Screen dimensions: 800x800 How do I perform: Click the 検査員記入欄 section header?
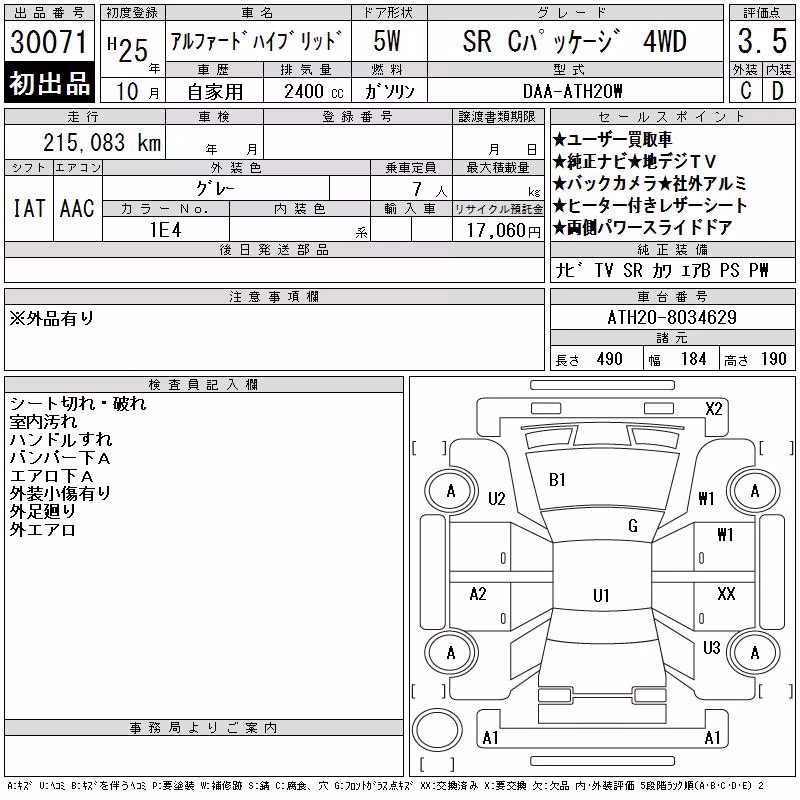[x=204, y=385]
